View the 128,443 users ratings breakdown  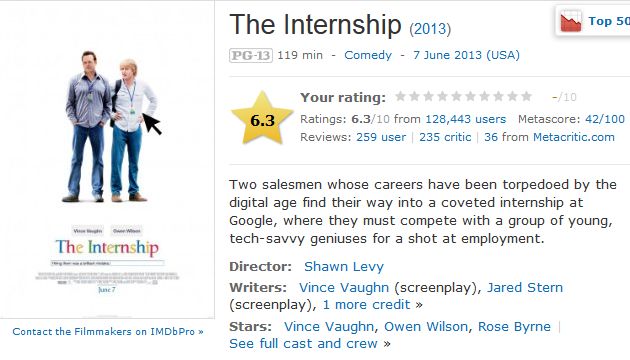tap(466, 119)
